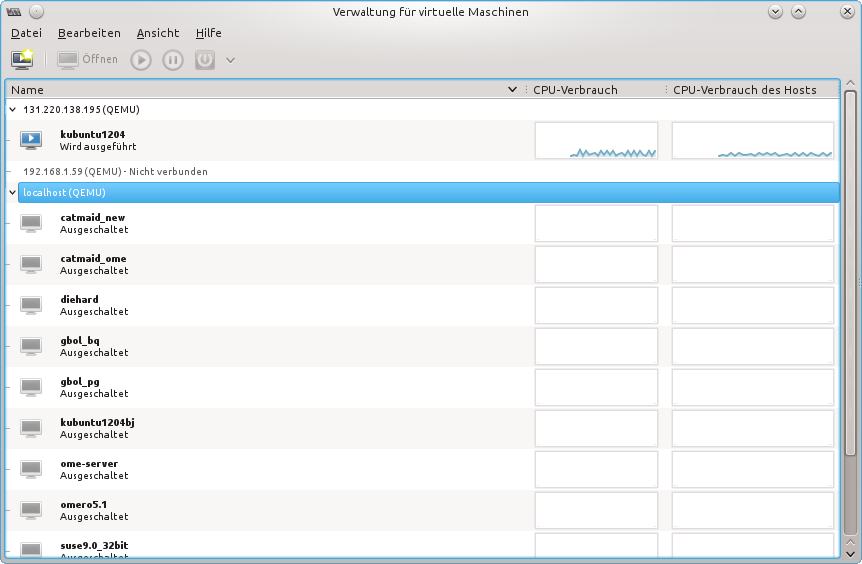Click the Pause VM toolbar icon
Screen dimensions: 862x564
[173, 60]
